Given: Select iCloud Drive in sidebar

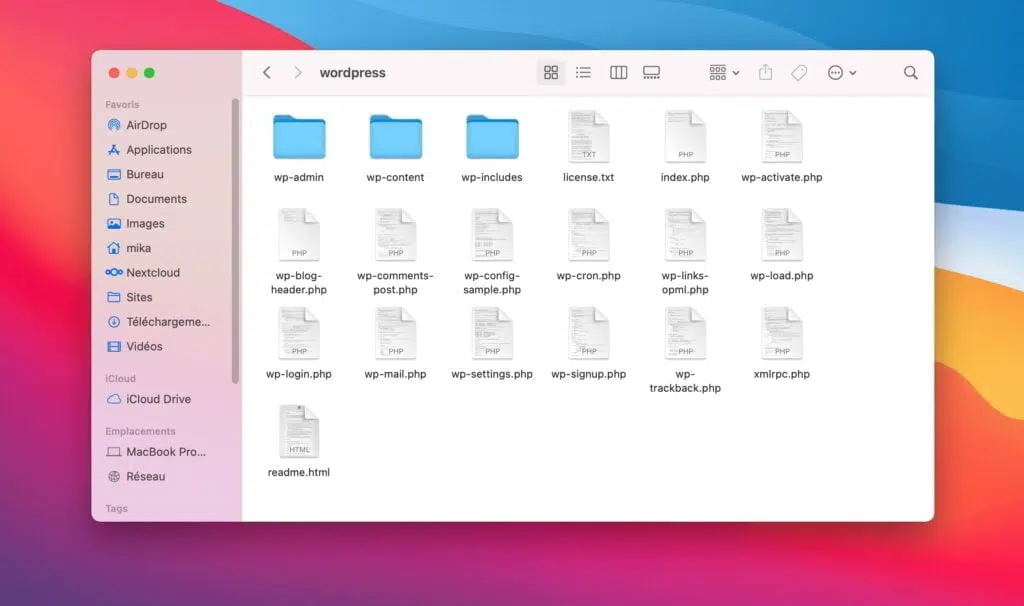Looking at the screenshot, I should (x=158, y=399).
